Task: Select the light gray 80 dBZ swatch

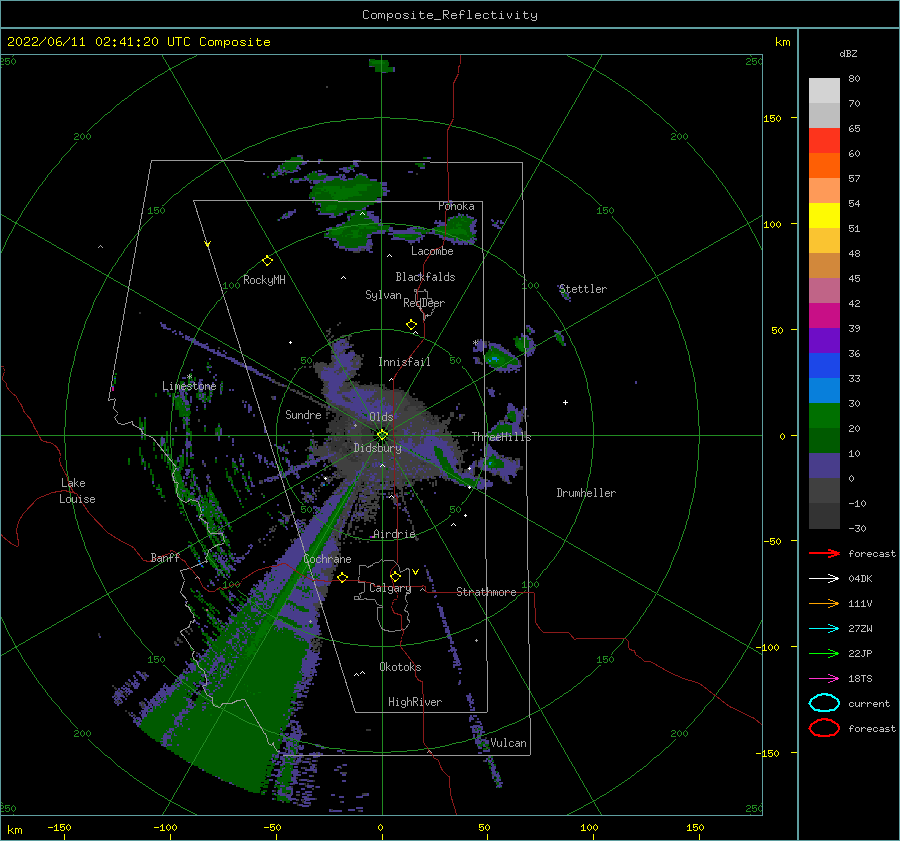Action: [824, 90]
